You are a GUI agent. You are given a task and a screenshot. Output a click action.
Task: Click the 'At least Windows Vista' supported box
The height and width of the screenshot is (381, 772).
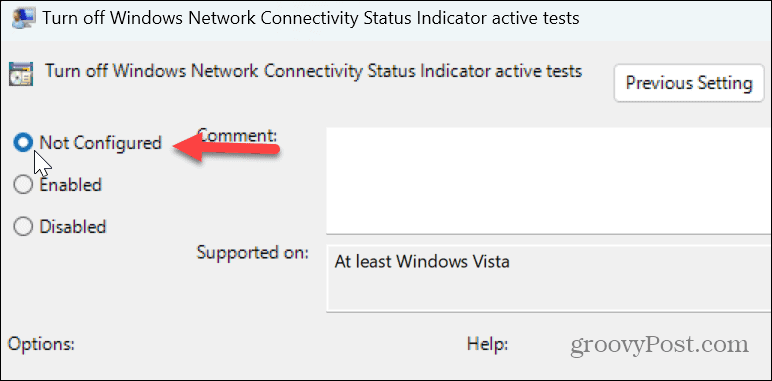(x=548, y=279)
